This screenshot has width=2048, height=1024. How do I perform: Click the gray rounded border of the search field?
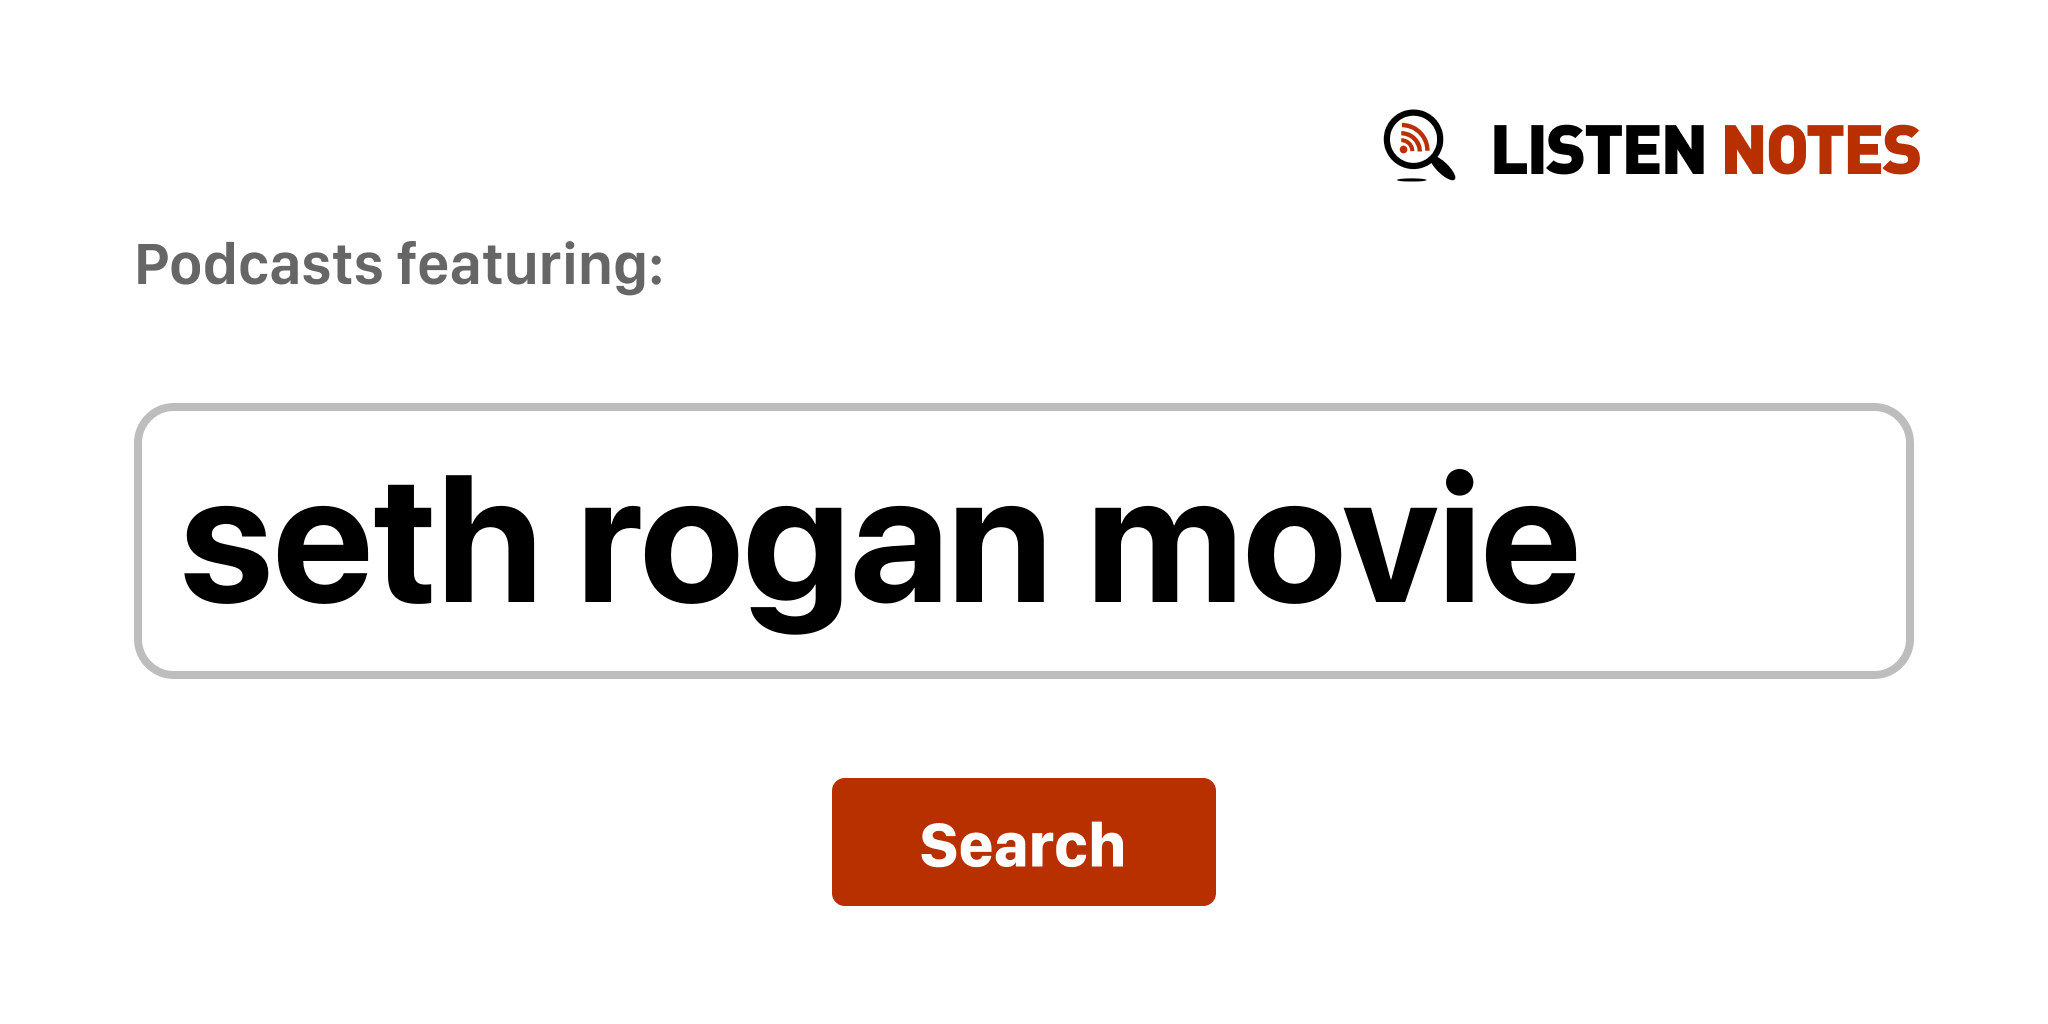point(1023,407)
